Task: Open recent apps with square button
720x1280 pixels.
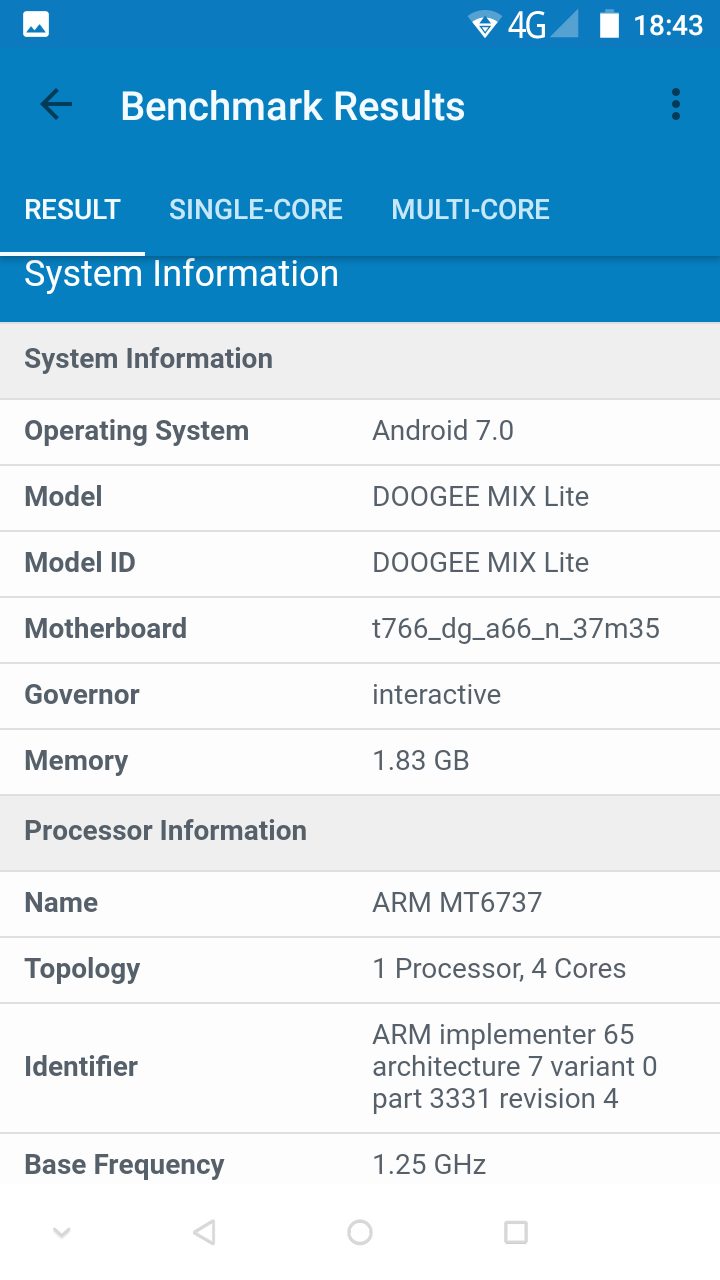Action: (x=516, y=1232)
